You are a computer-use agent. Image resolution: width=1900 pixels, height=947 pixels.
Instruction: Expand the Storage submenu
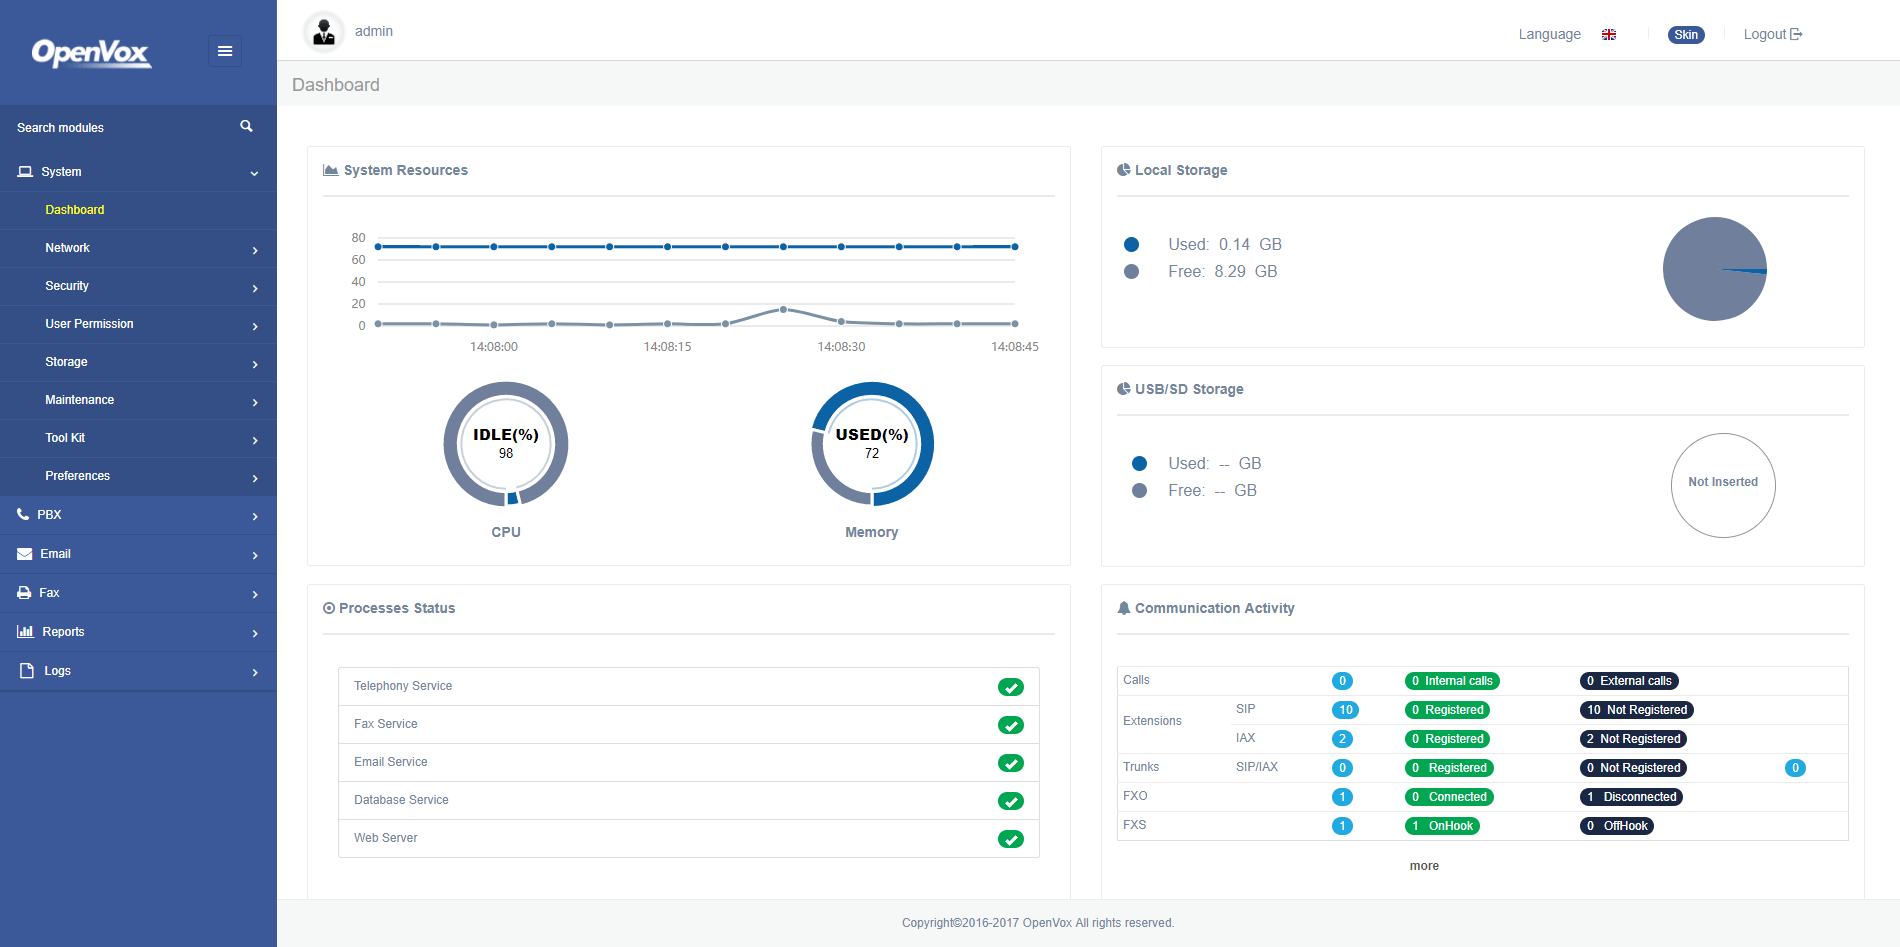pyautogui.click(x=255, y=364)
